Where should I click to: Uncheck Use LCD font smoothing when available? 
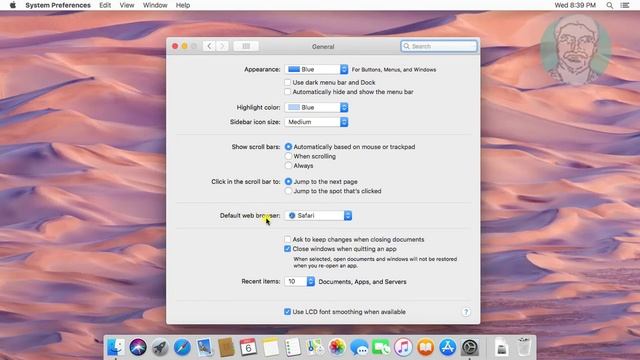pos(288,311)
